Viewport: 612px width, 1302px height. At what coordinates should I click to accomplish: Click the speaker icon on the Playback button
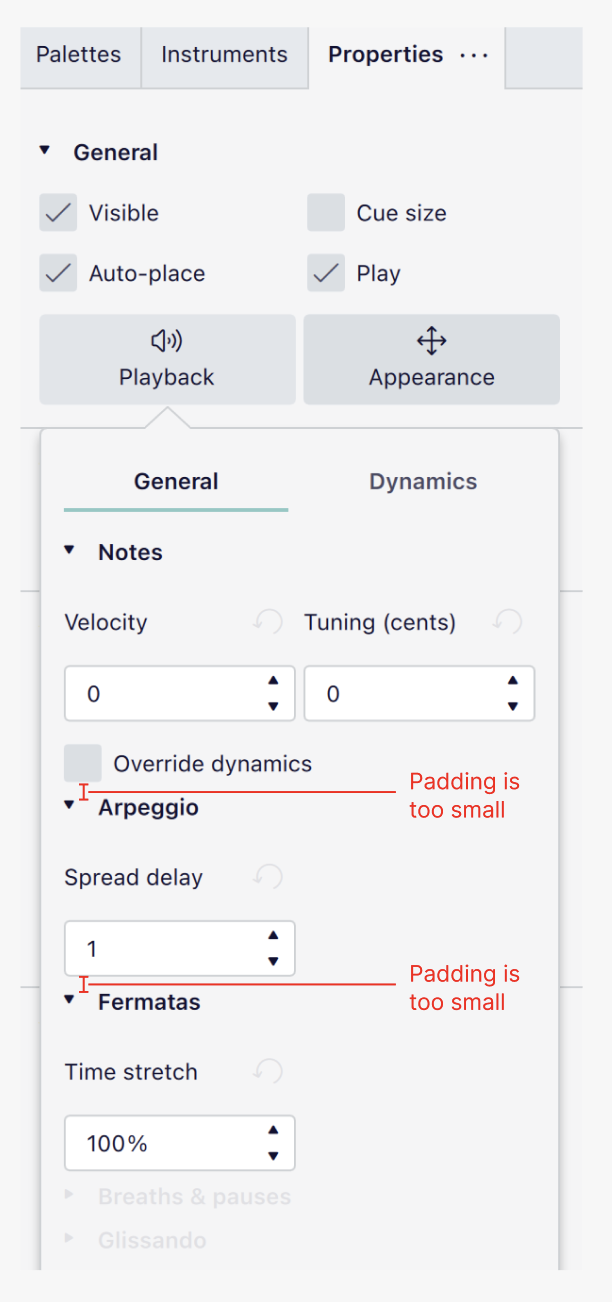tap(166, 341)
